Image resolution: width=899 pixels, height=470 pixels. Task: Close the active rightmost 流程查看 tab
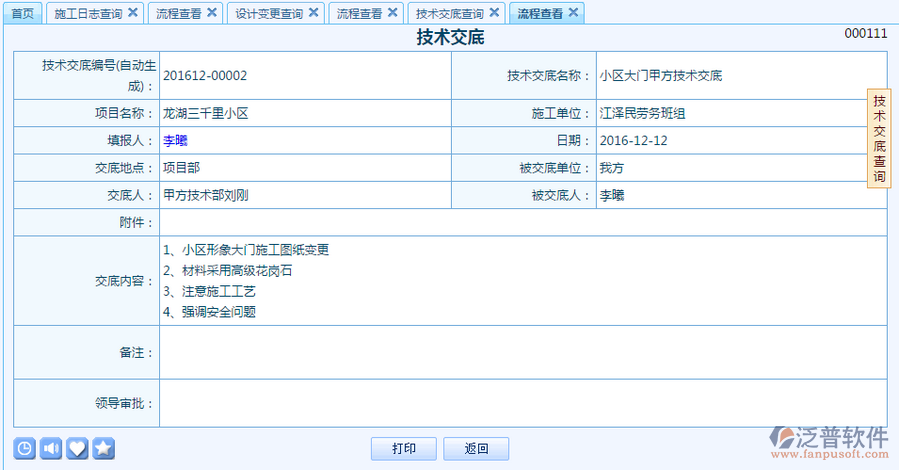(572, 13)
